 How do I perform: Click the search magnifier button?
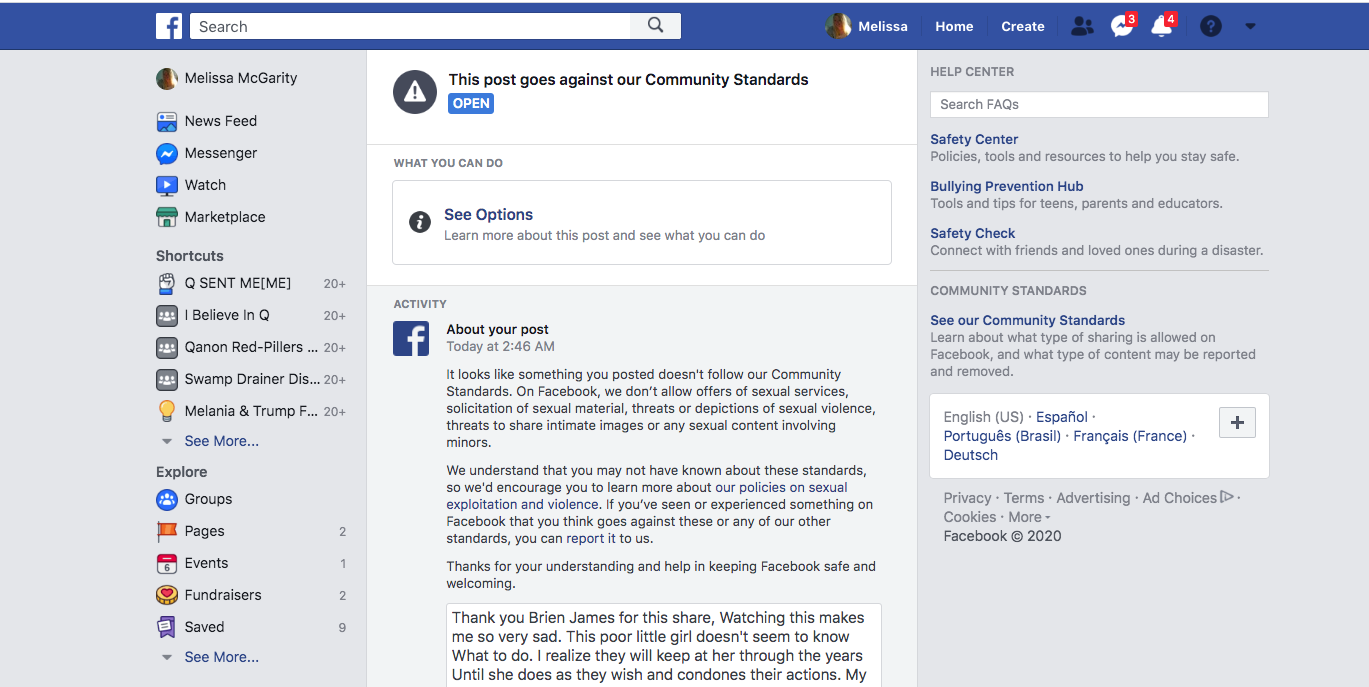point(656,26)
